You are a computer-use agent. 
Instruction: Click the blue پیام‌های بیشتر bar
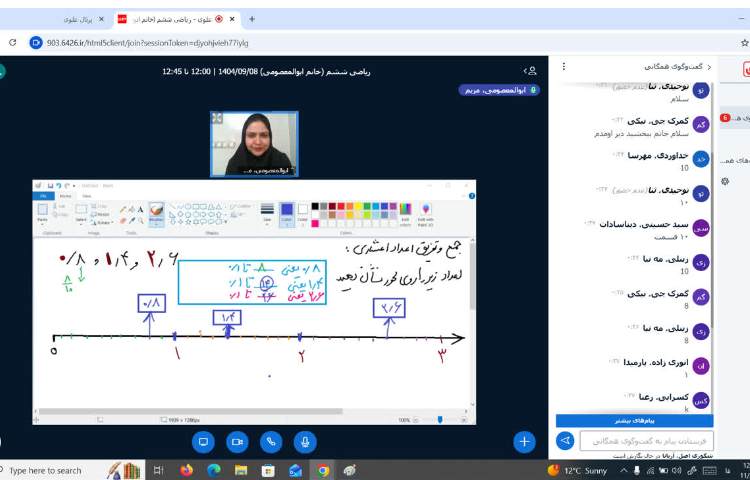pos(634,421)
